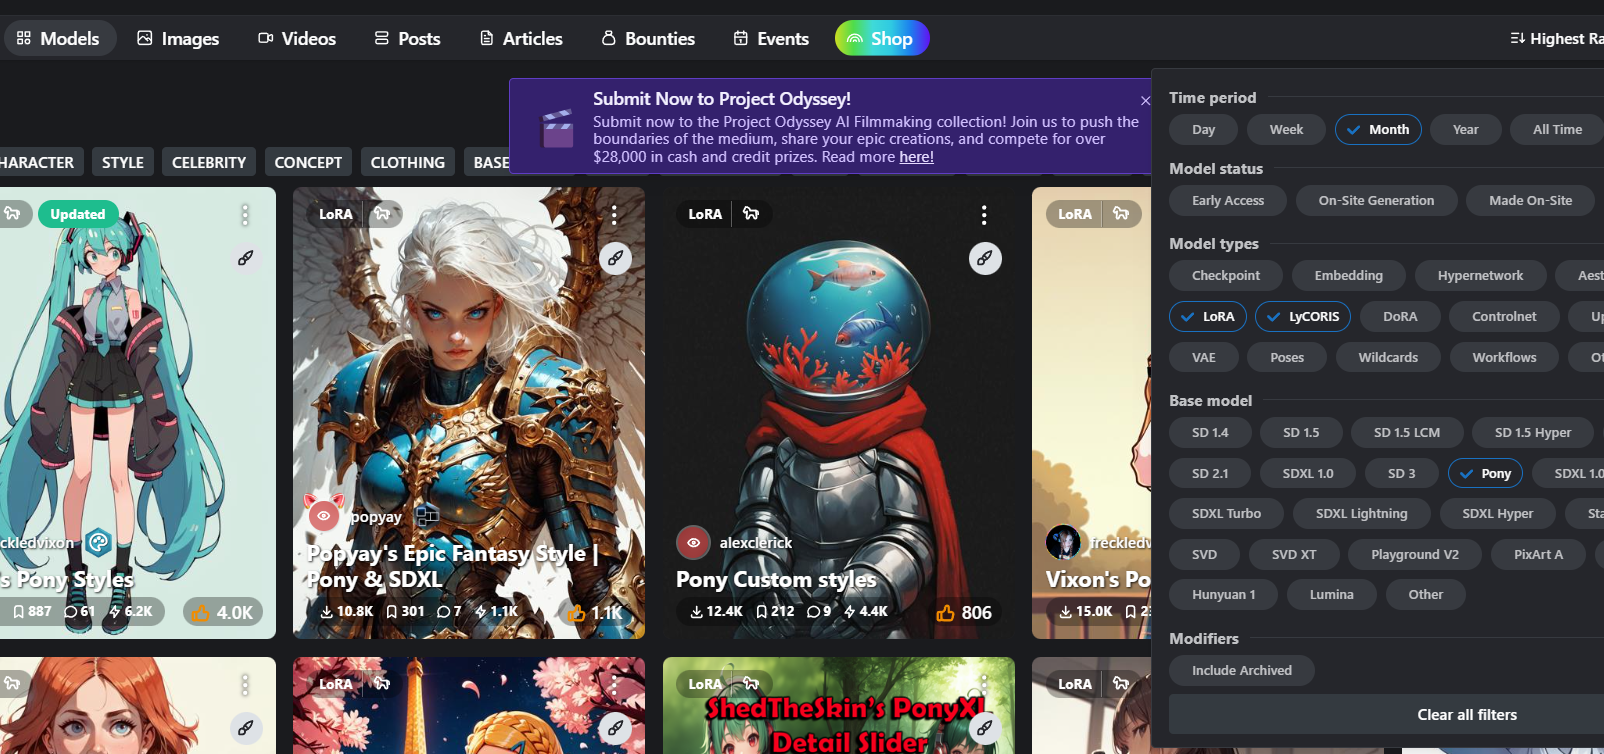The height and width of the screenshot is (754, 1604).
Task: Toggle the Include Archived modifier
Action: click(x=1241, y=670)
